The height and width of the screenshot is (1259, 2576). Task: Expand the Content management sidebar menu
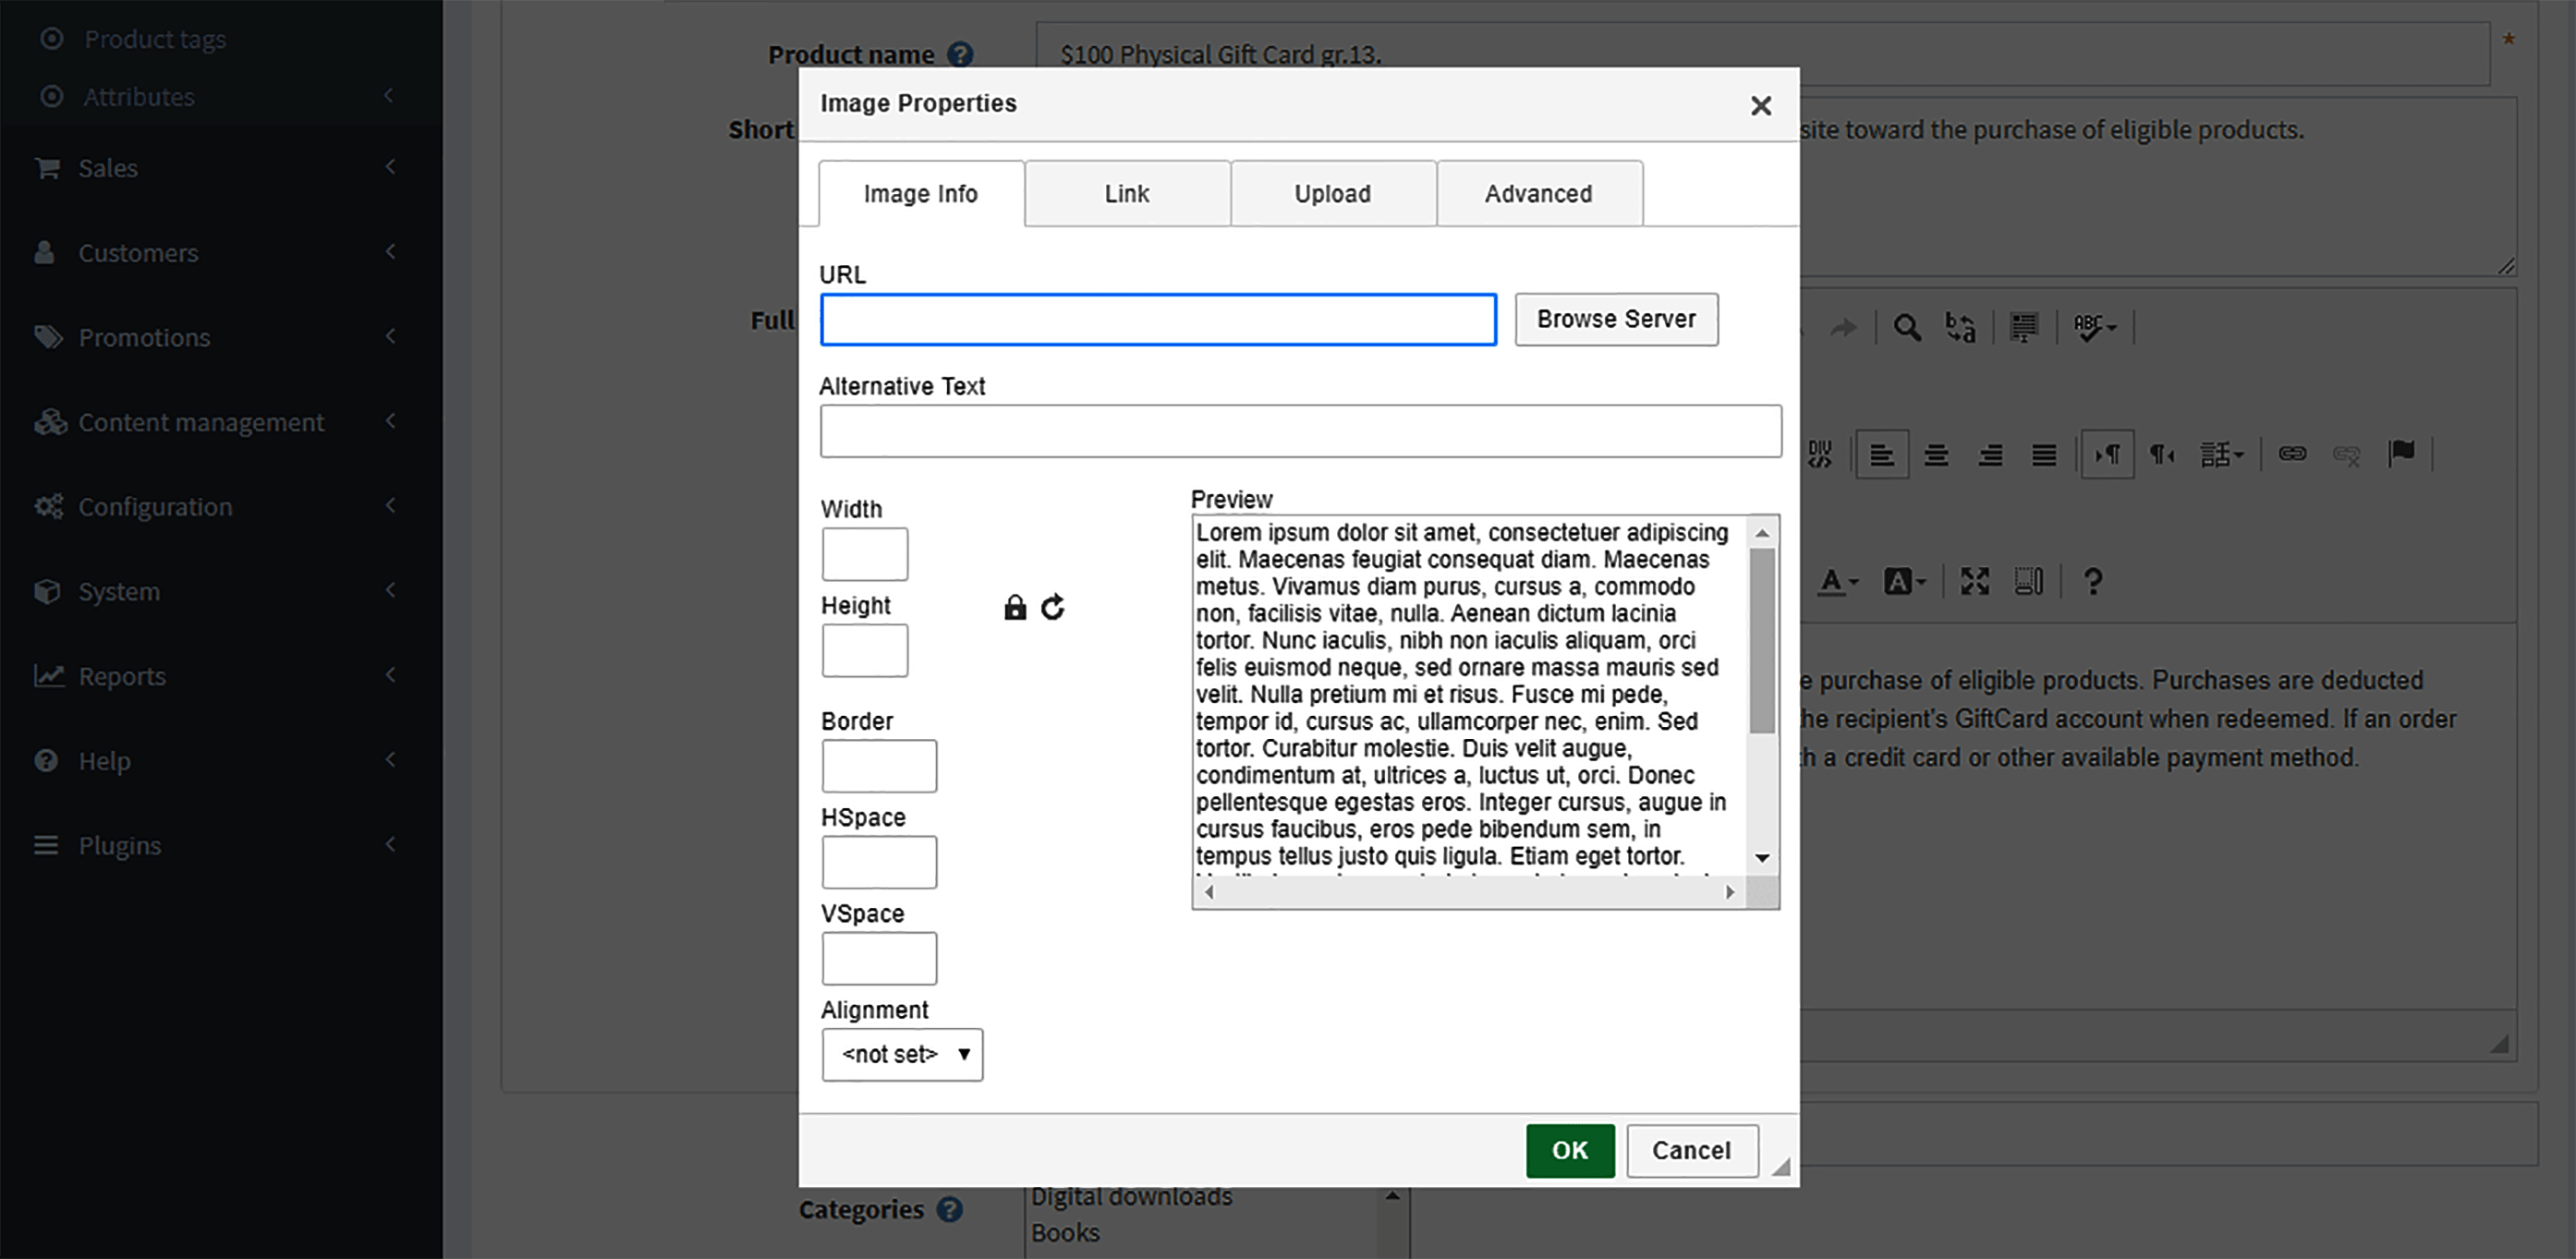pyautogui.click(x=220, y=422)
